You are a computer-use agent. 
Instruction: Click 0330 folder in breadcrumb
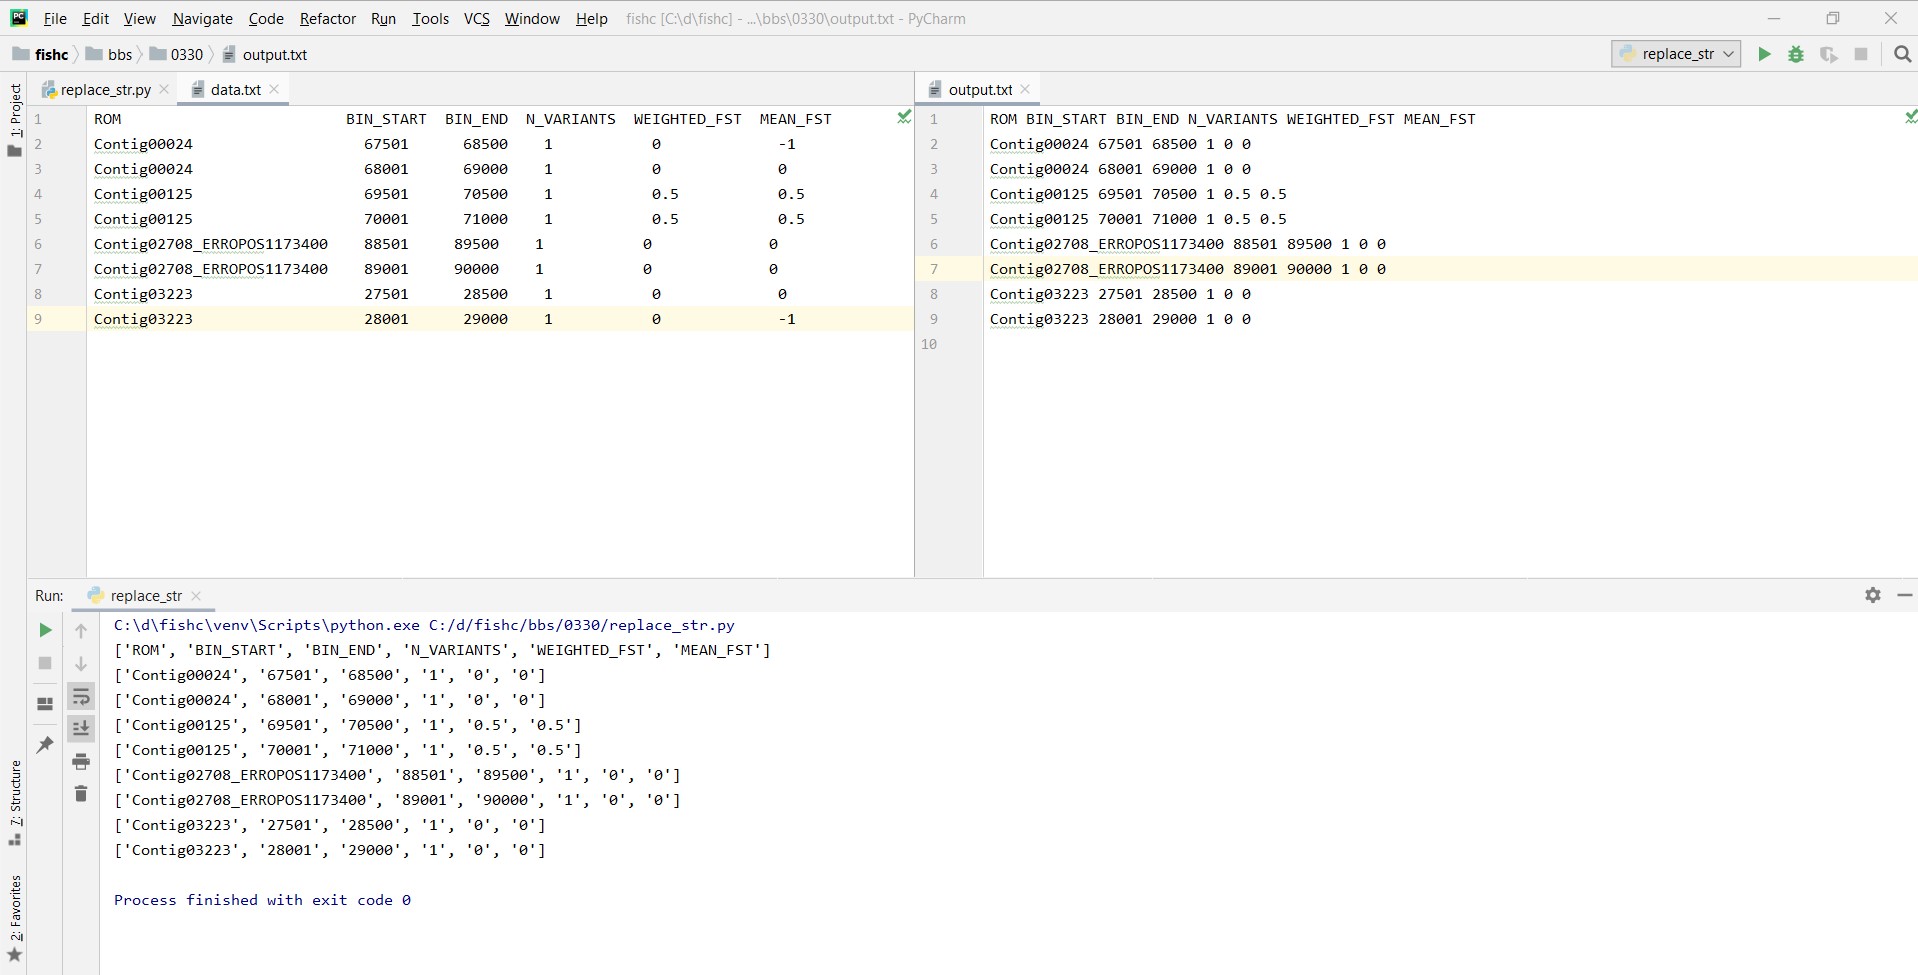click(x=176, y=54)
